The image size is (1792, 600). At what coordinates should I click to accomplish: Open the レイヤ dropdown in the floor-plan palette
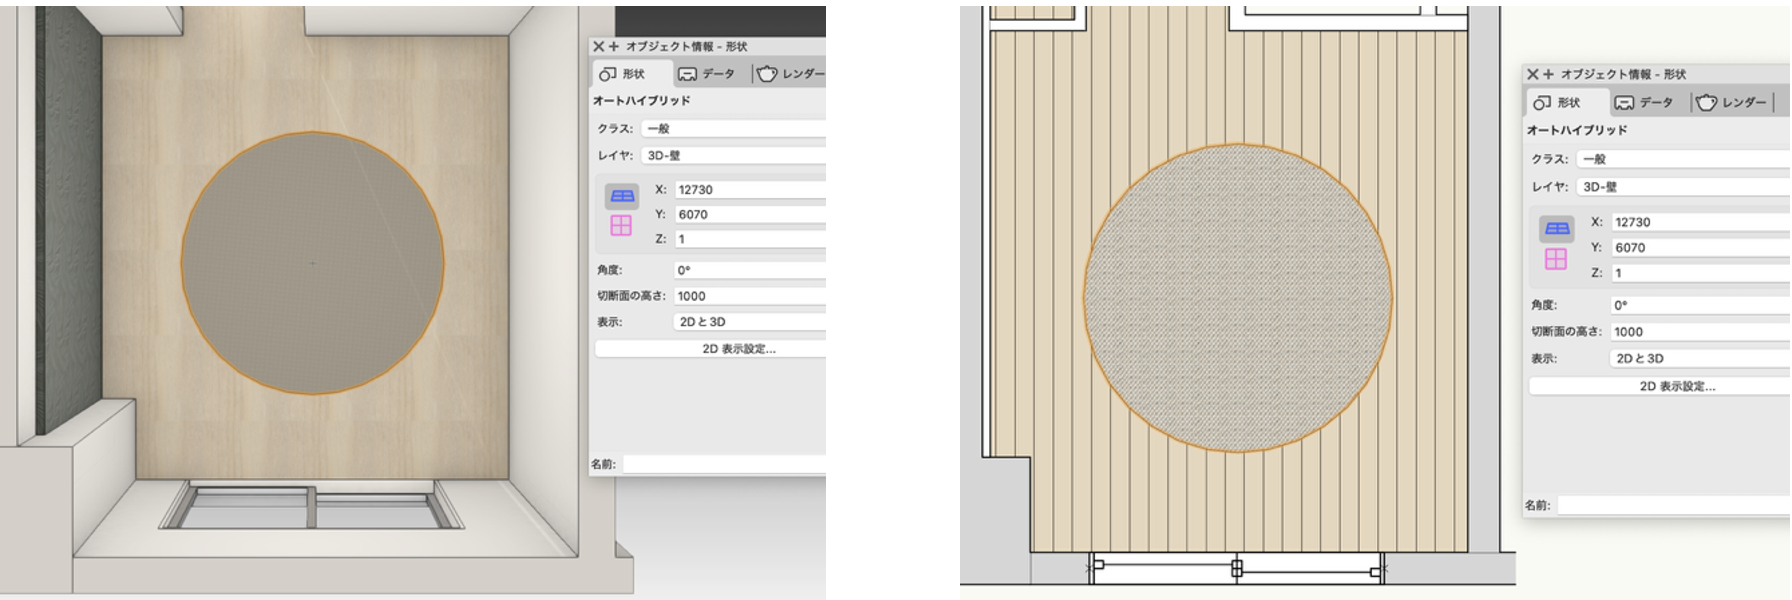1682,187
